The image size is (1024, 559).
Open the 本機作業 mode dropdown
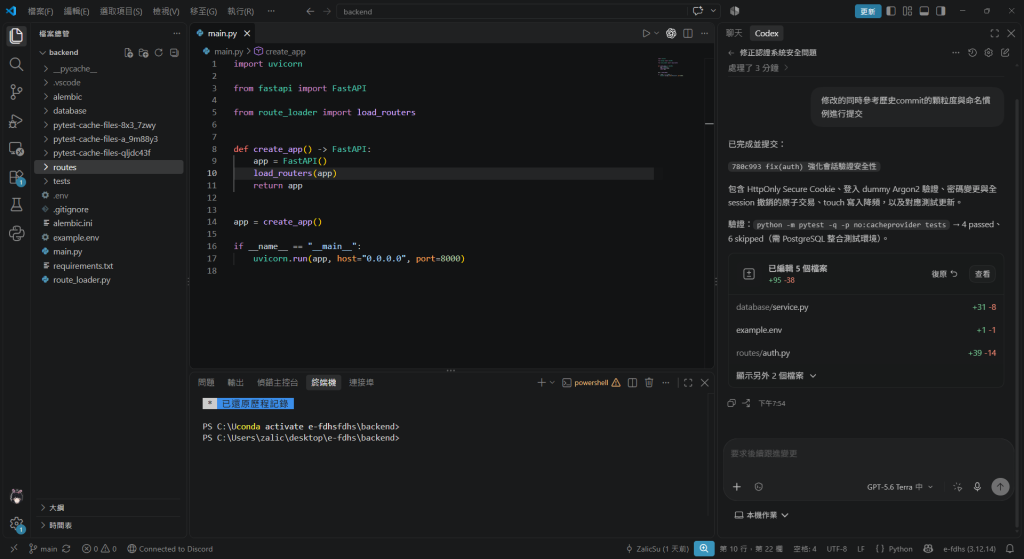[x=761, y=515]
